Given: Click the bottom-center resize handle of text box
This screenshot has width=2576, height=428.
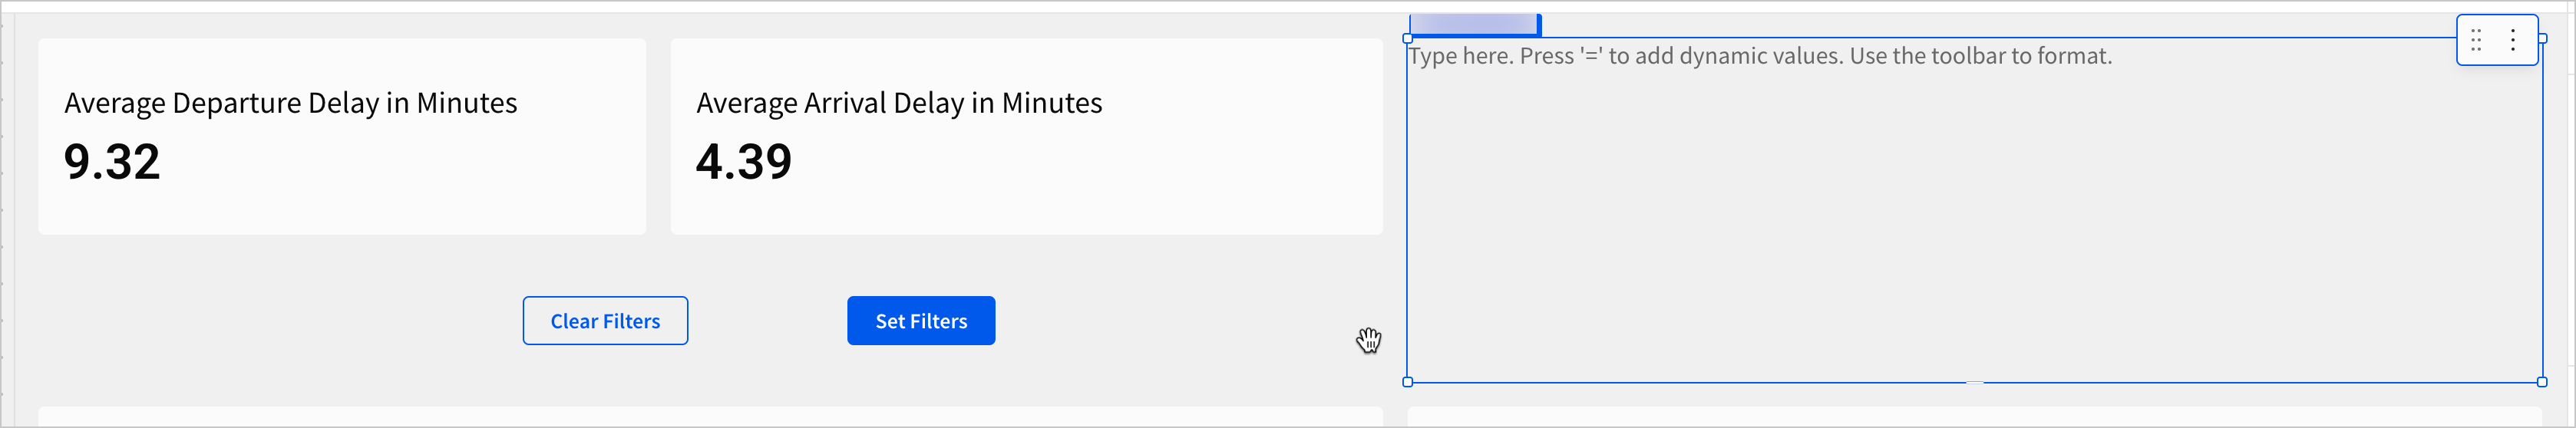Looking at the screenshot, I should (x=1975, y=382).
